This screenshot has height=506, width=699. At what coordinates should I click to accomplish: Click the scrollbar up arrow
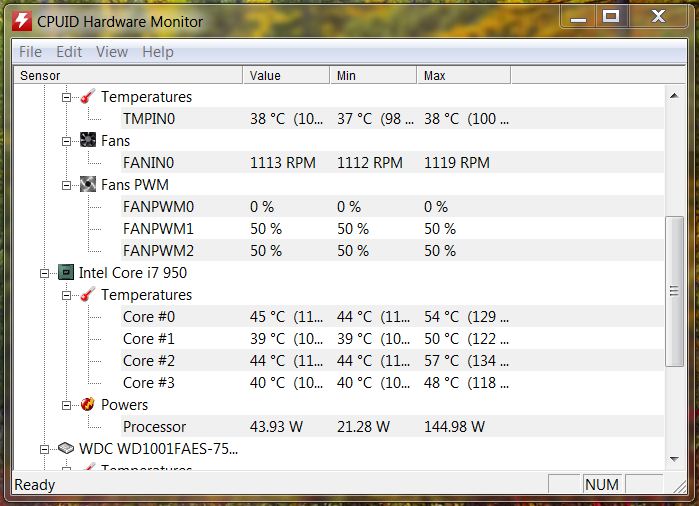click(674, 95)
